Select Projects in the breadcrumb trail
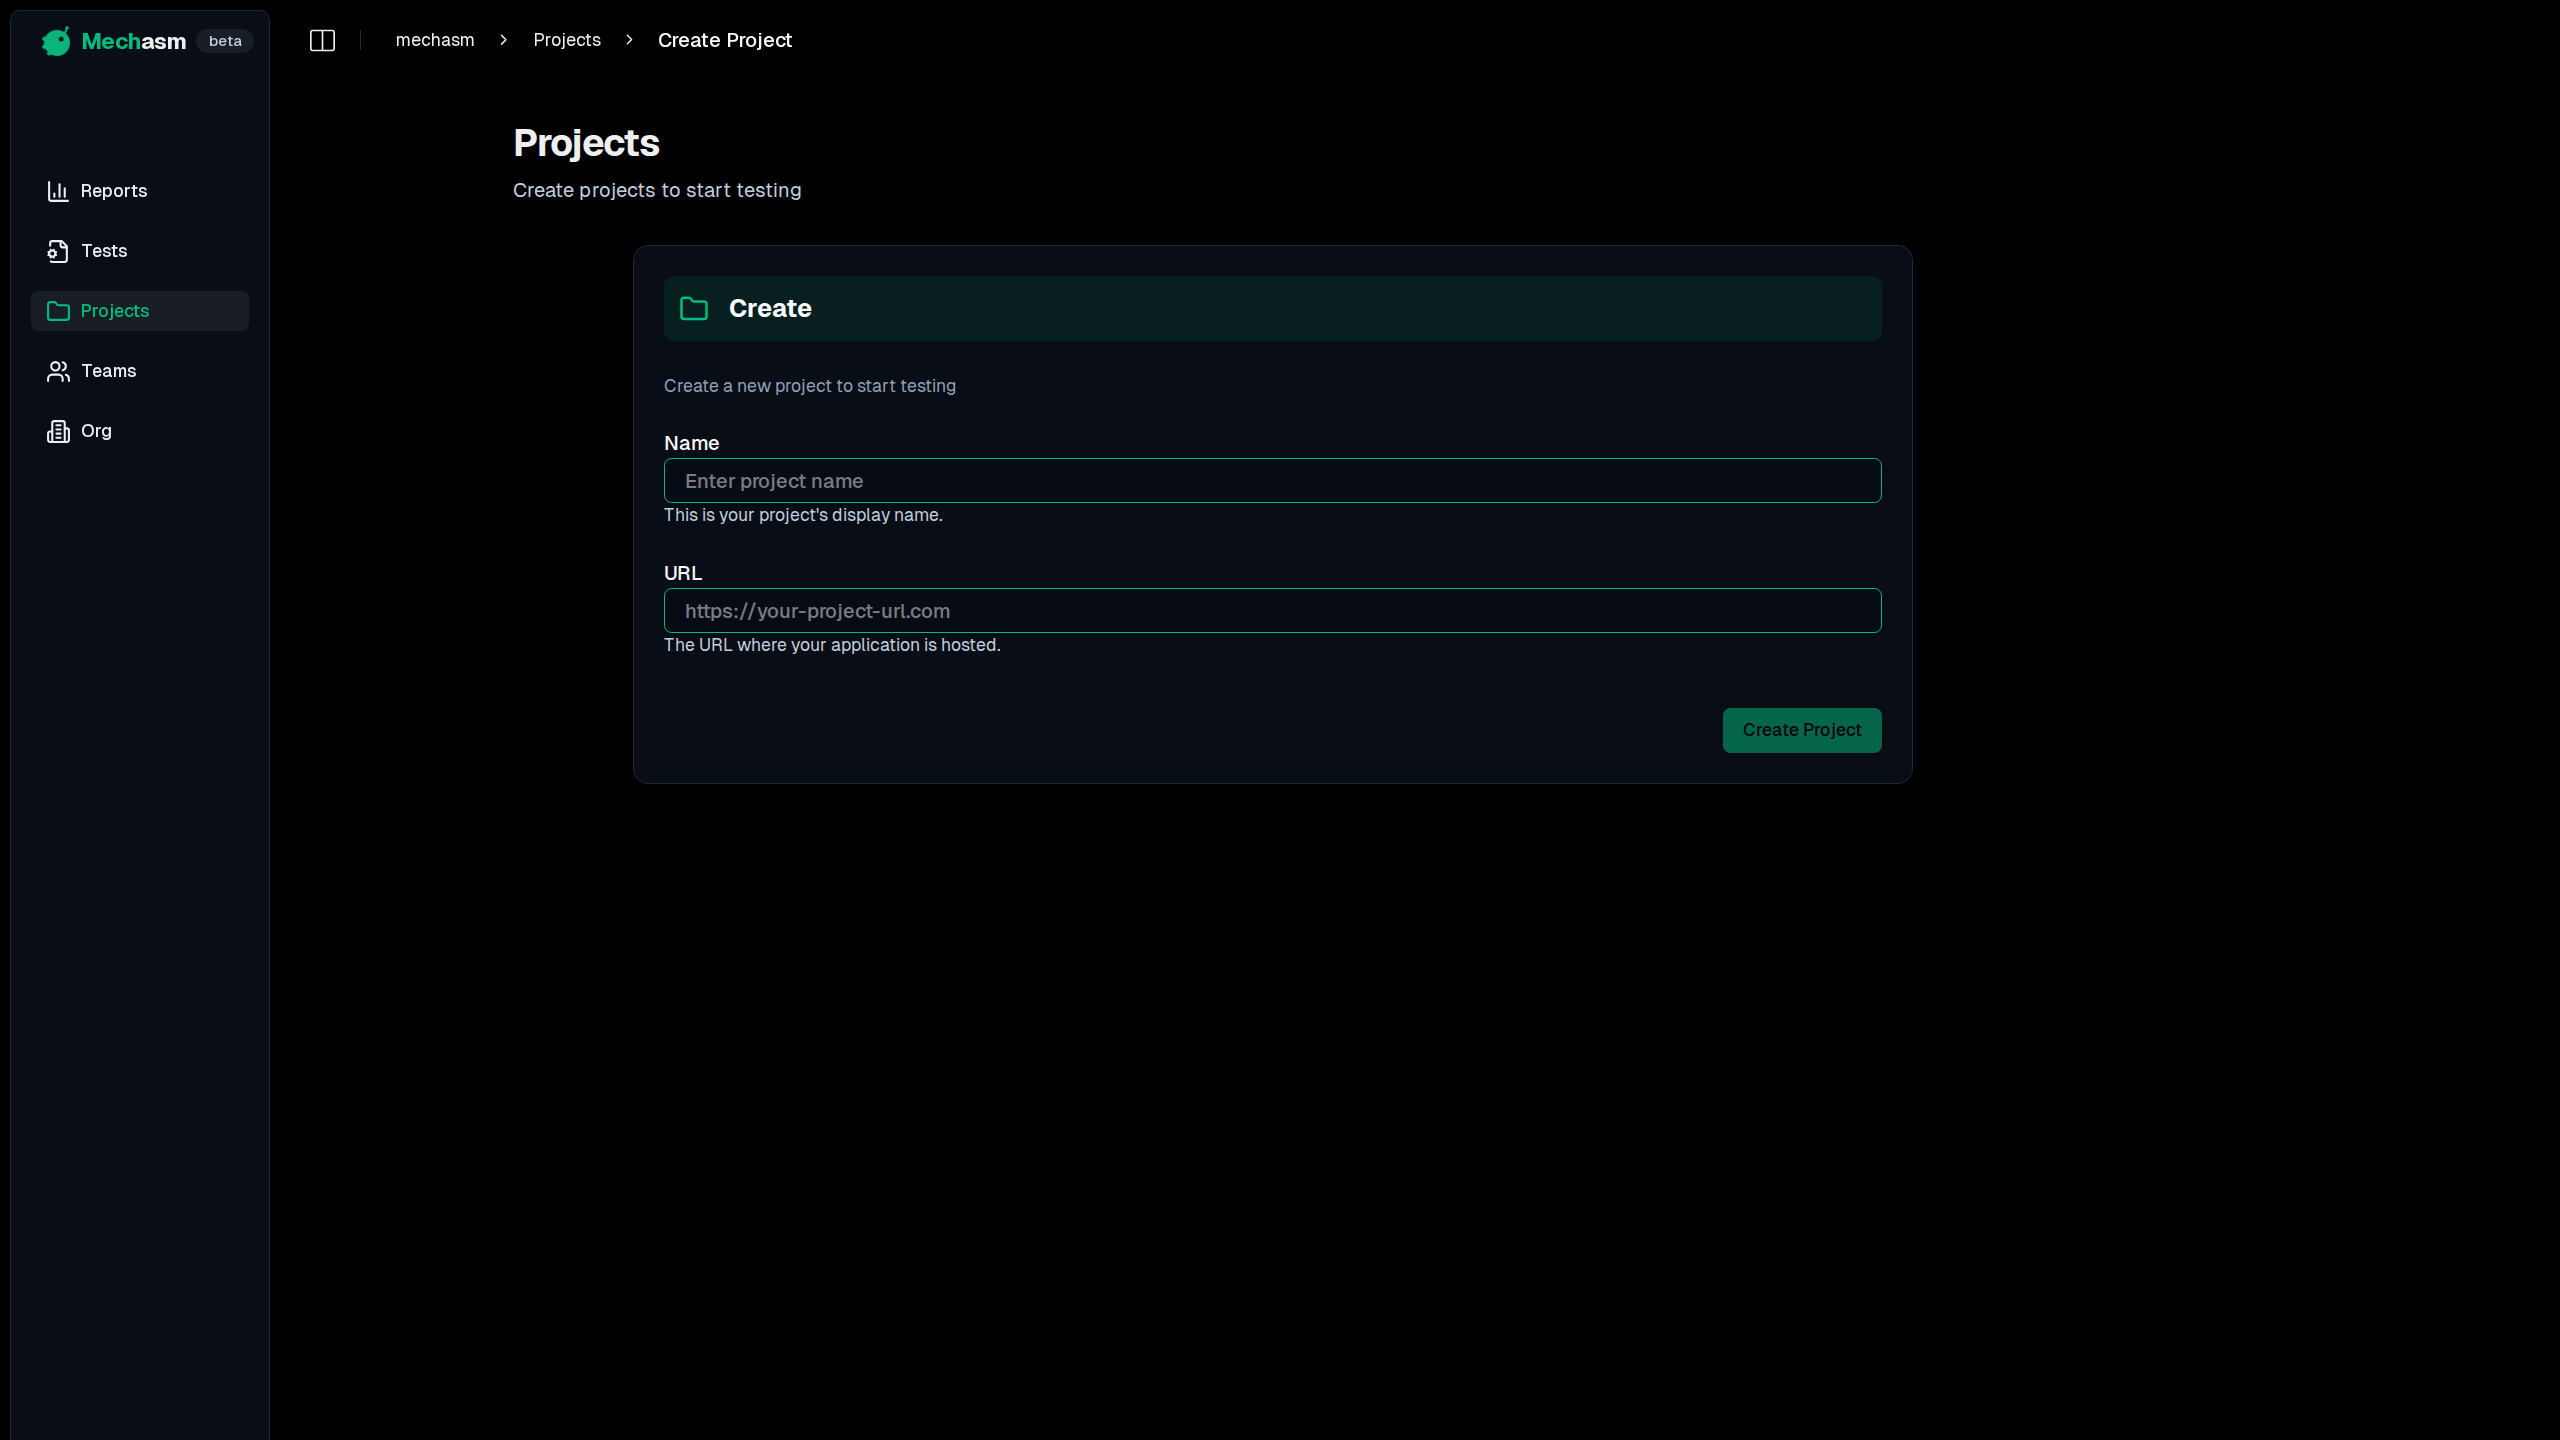This screenshot has width=2560, height=1440. [567, 40]
